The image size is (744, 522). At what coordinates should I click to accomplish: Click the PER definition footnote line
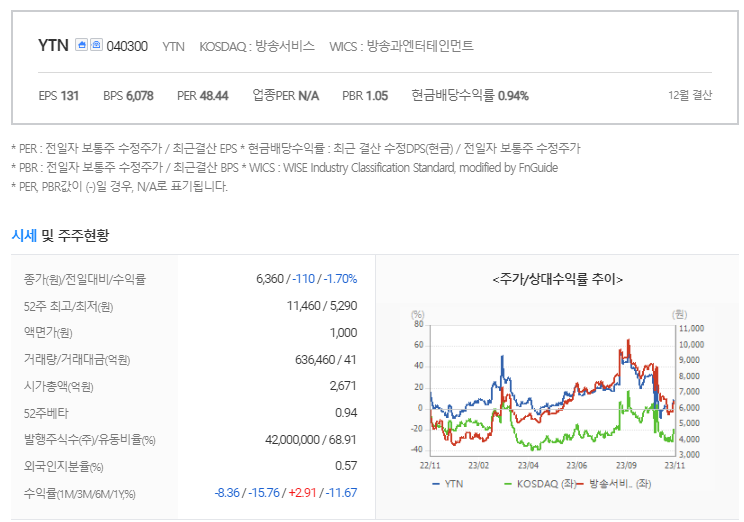tap(296, 149)
